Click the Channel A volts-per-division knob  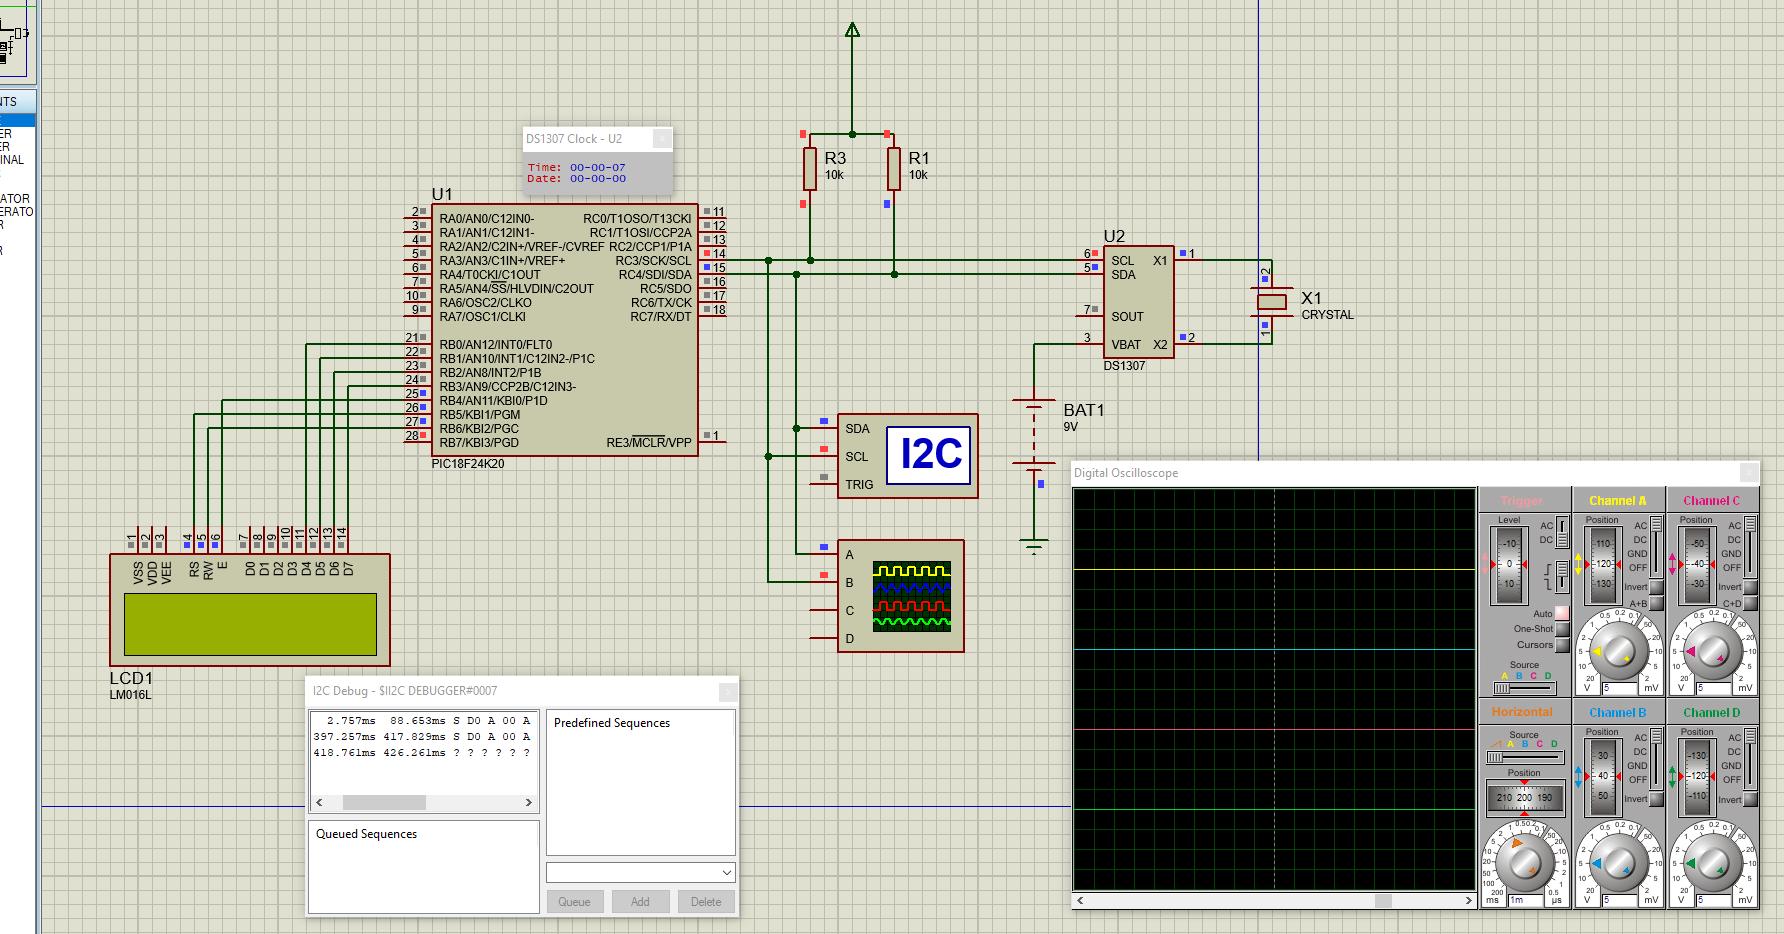click(1618, 651)
